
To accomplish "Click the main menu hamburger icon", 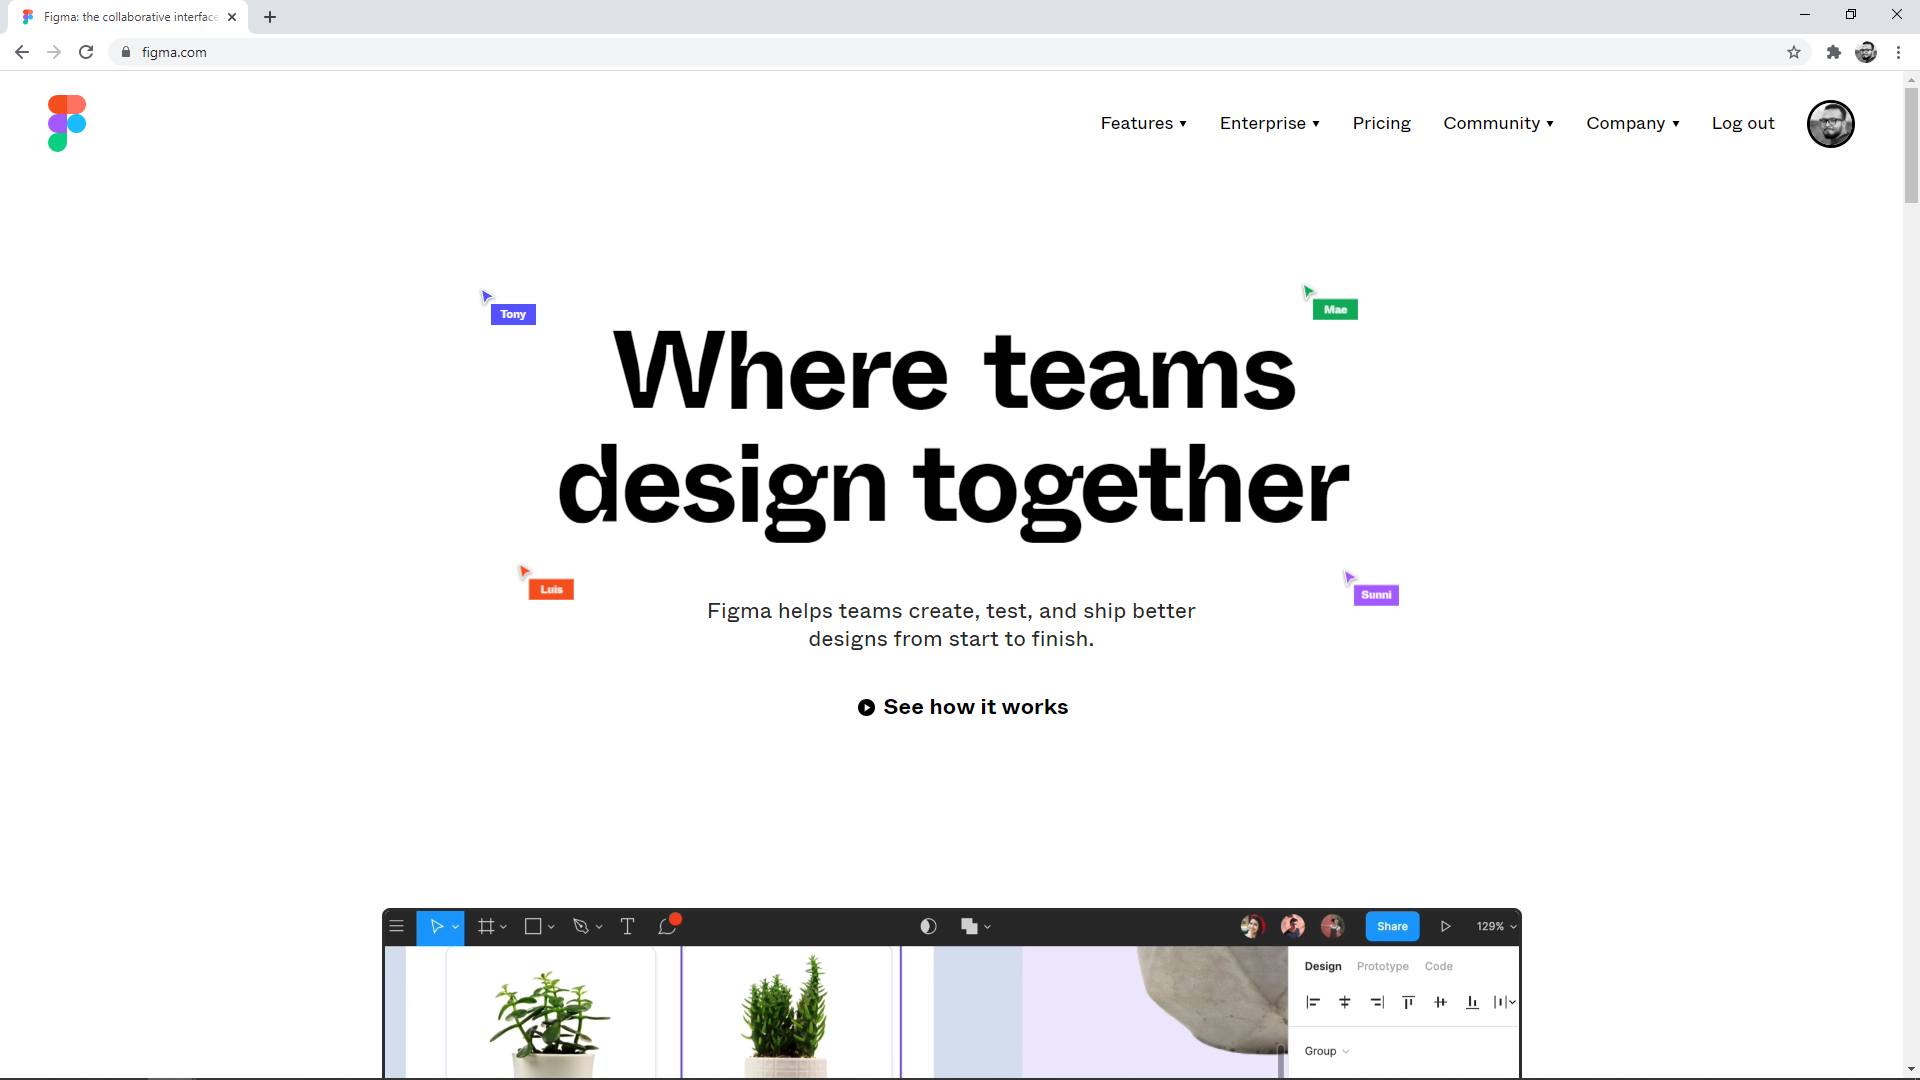I will (397, 926).
